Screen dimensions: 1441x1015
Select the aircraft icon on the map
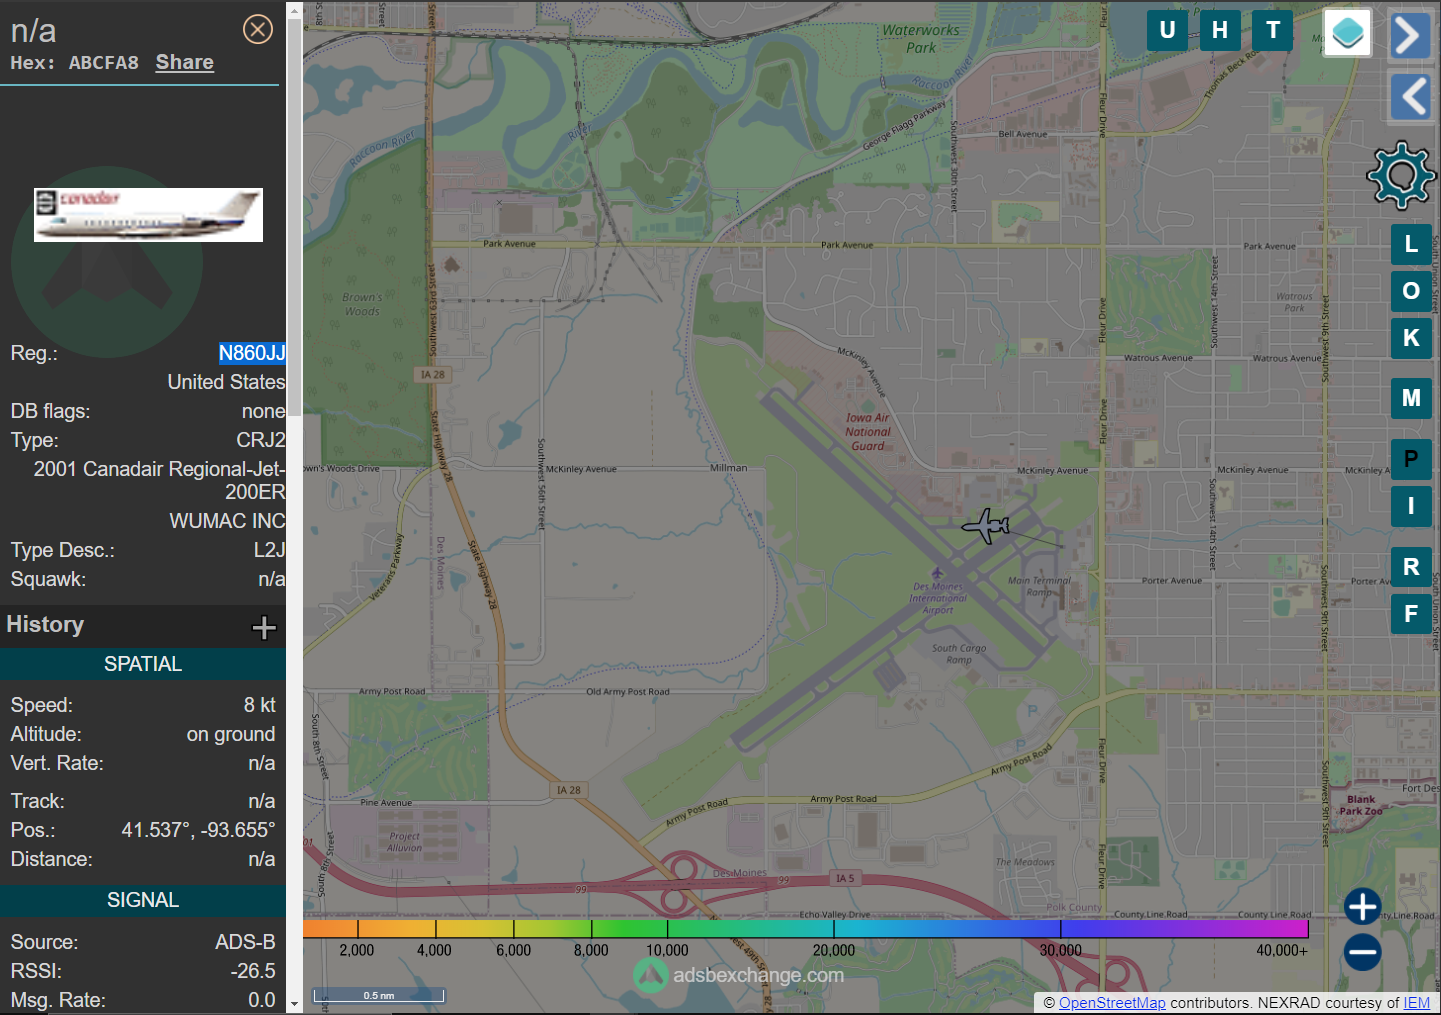click(986, 525)
